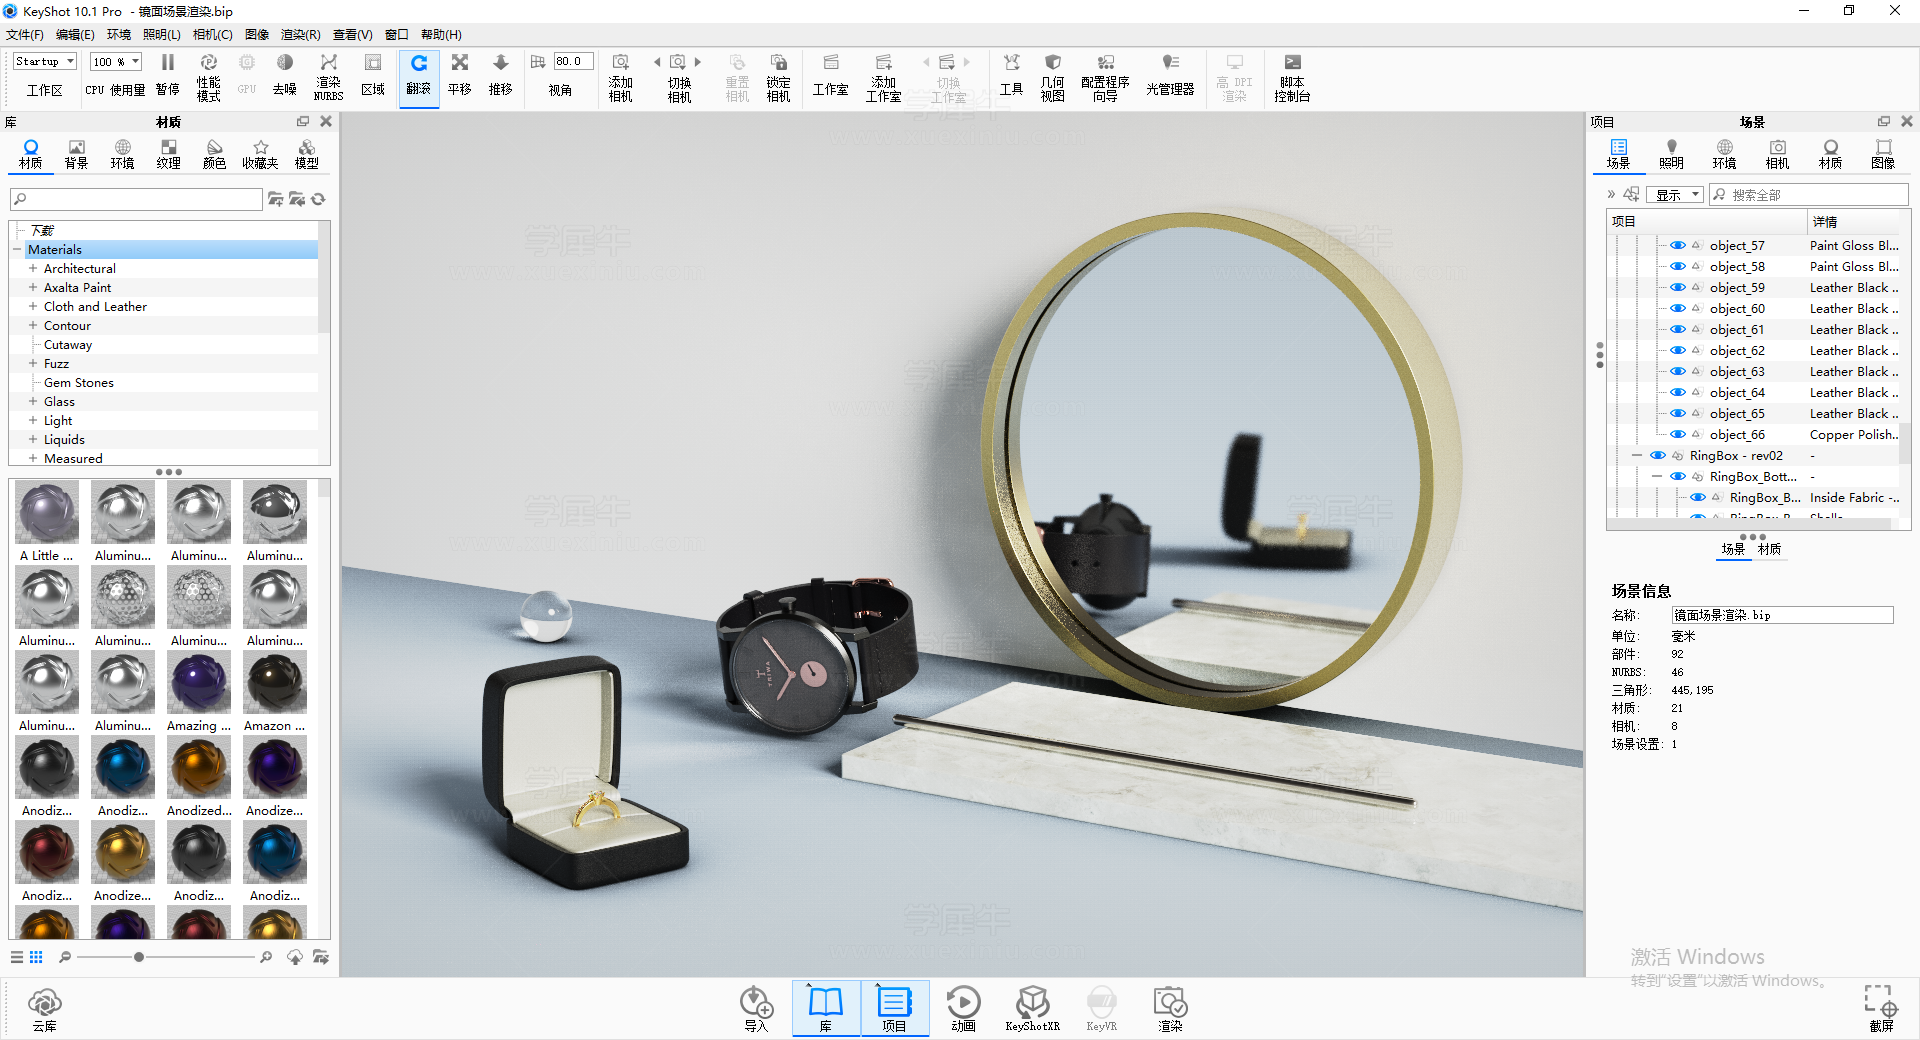Toggle Denoise (去噪) tool

[x=285, y=75]
